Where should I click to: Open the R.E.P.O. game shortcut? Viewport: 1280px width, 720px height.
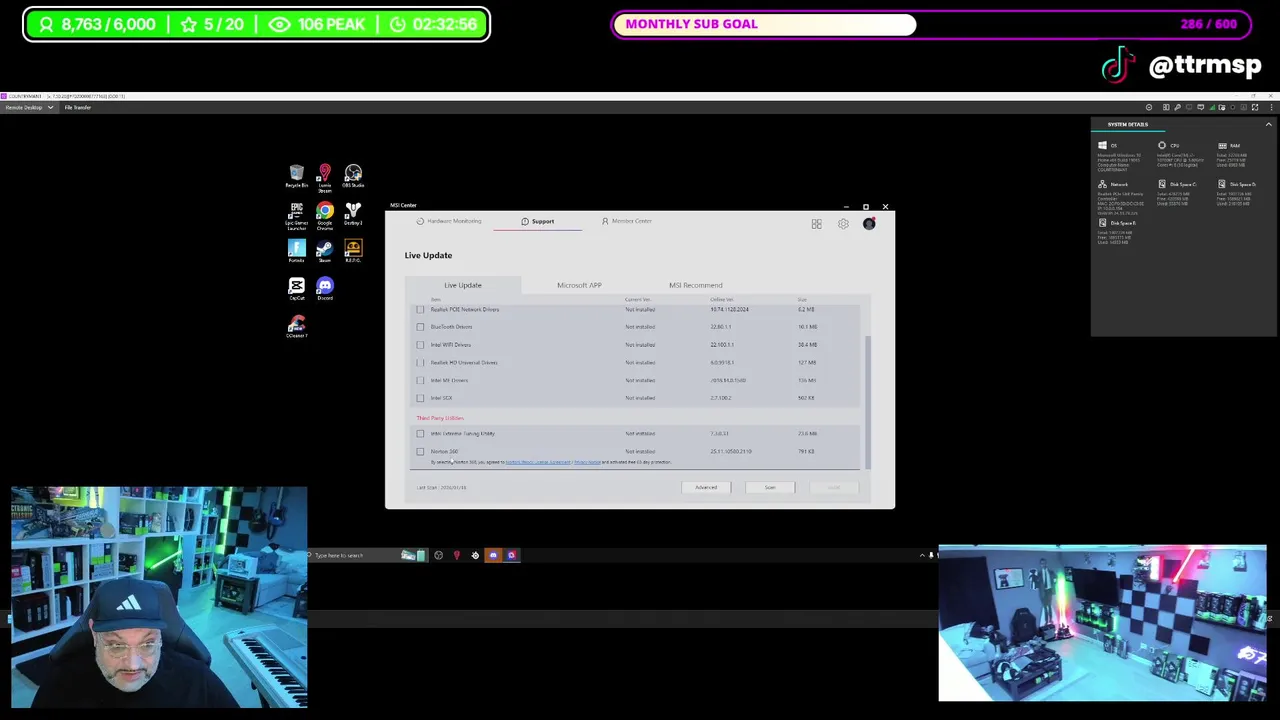point(353,251)
